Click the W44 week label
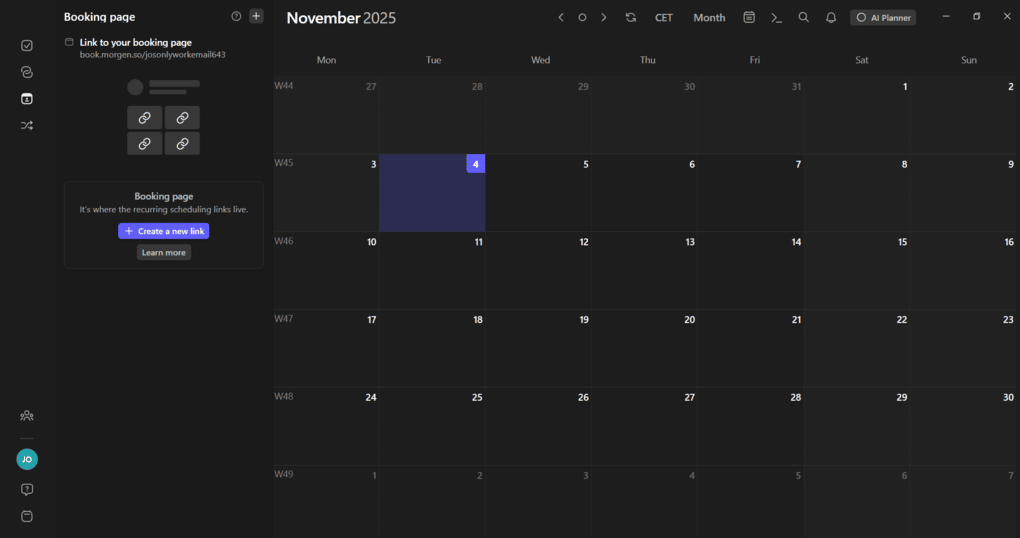Screen dimensions: 1020x538 pyautogui.click(x=284, y=85)
